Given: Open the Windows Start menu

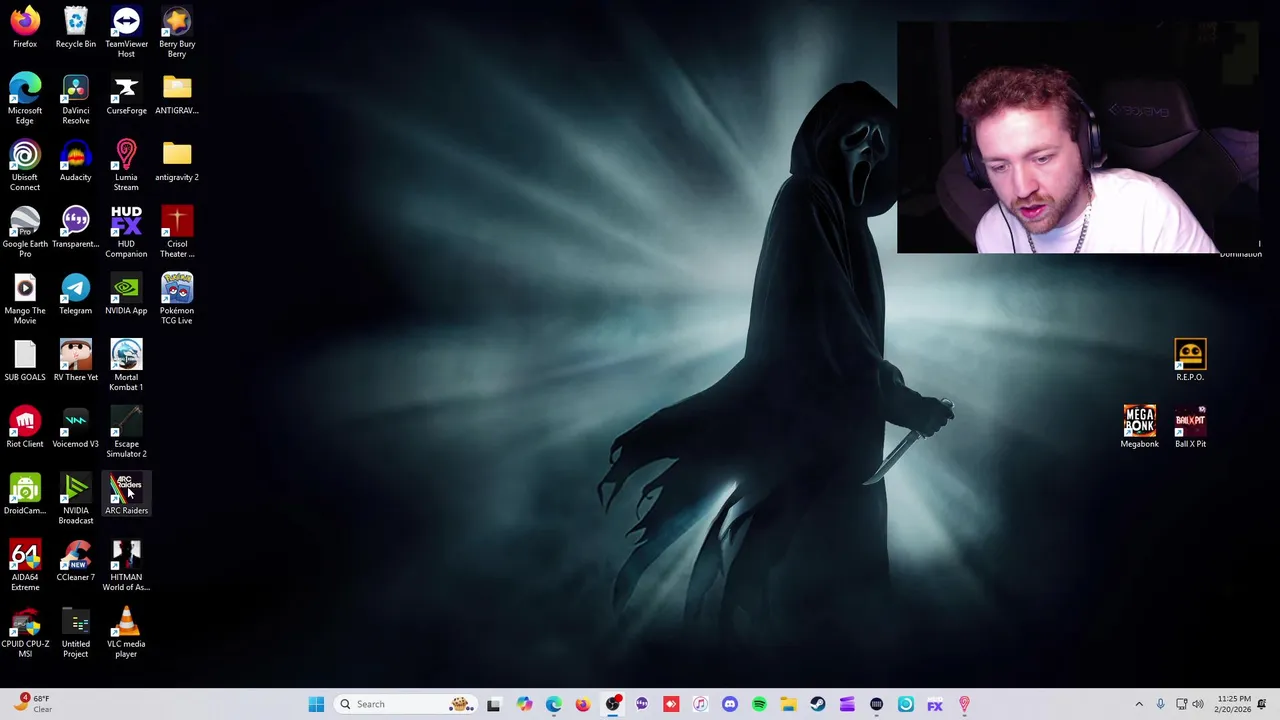Looking at the screenshot, I should 316,704.
